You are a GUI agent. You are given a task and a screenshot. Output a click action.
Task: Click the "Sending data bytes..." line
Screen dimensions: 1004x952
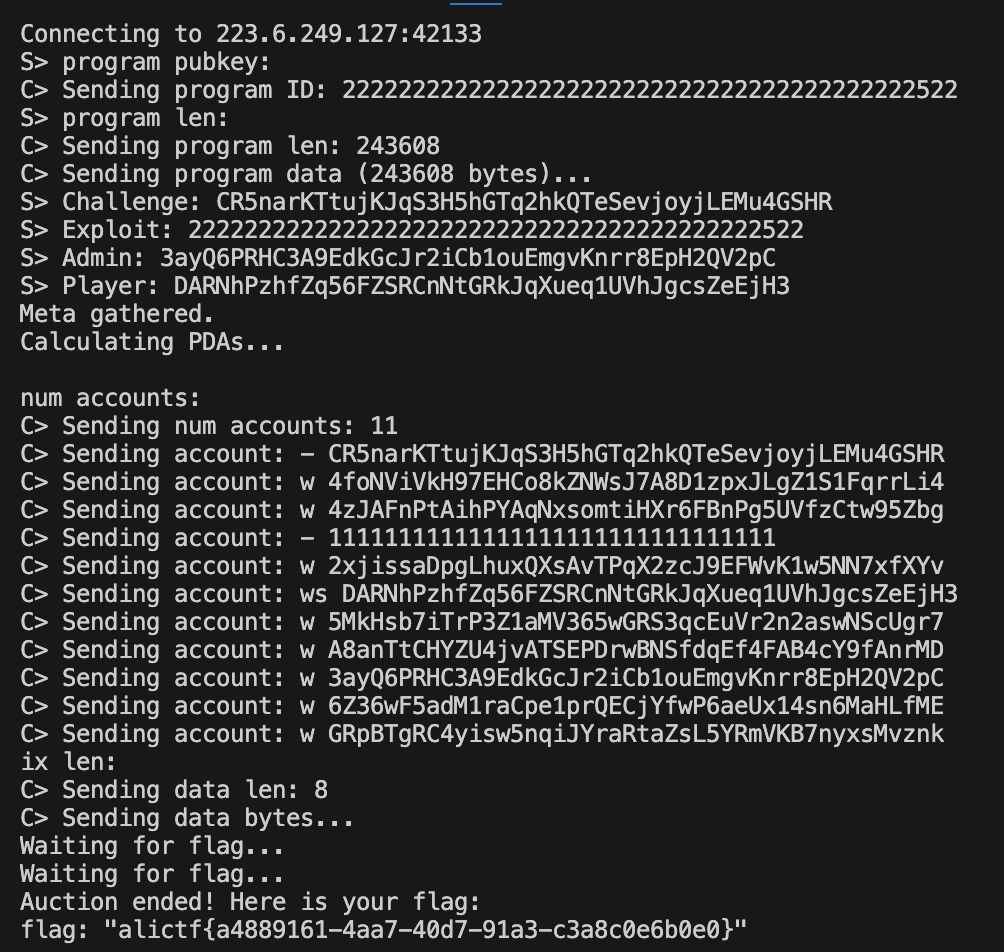pyautogui.click(x=187, y=818)
